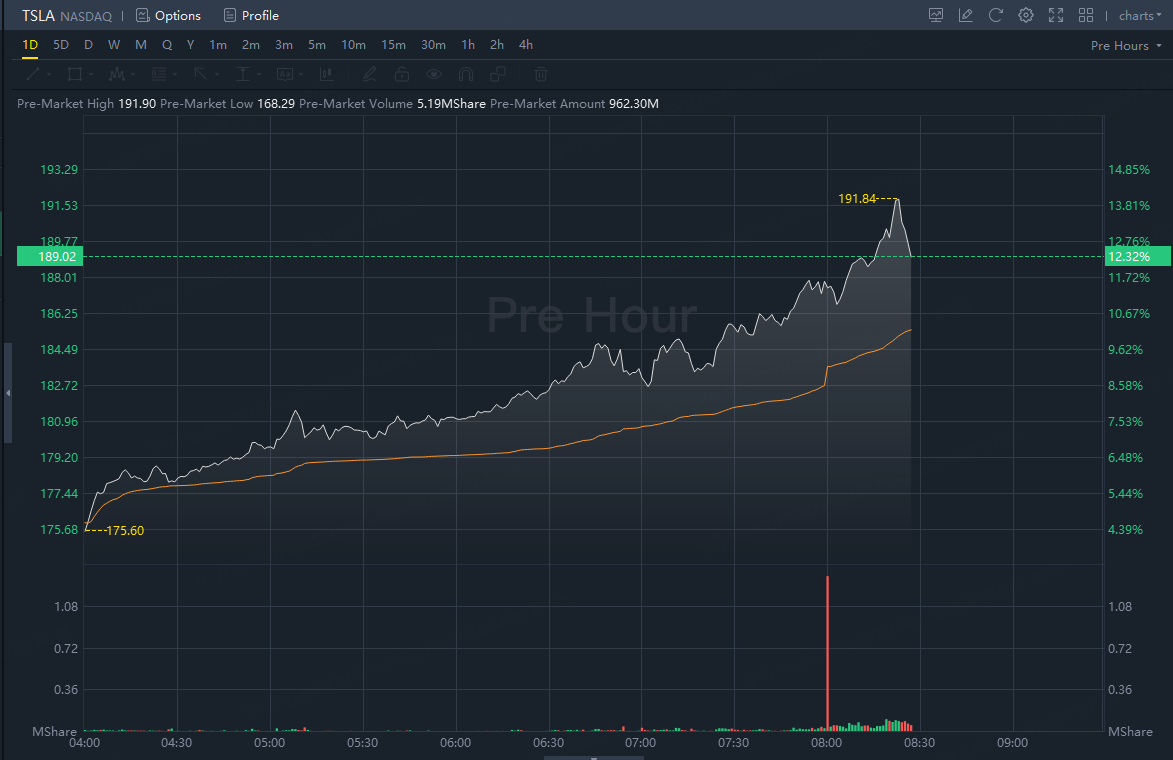Click the Pre-Market High 191.90 value
The height and width of the screenshot is (760, 1173).
[x=137, y=104]
